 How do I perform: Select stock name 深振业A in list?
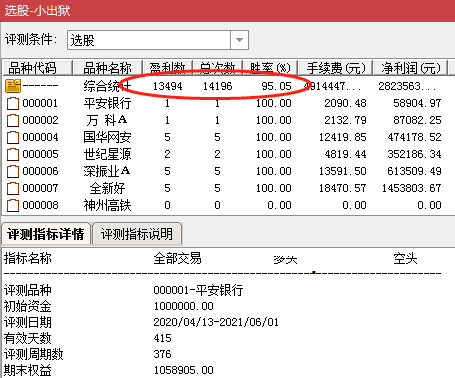[x=107, y=171]
